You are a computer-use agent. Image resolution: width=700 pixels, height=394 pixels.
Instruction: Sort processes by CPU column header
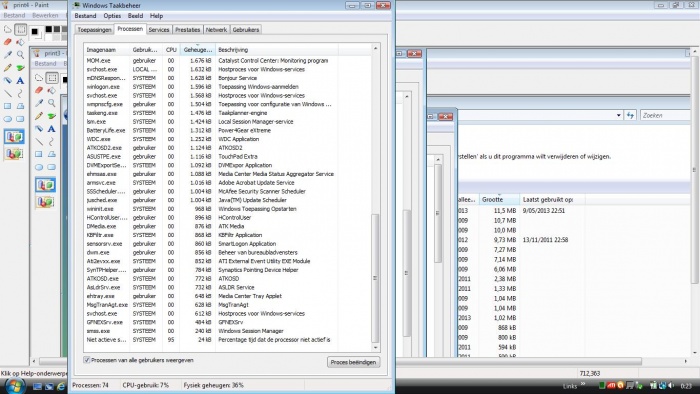[171, 50]
